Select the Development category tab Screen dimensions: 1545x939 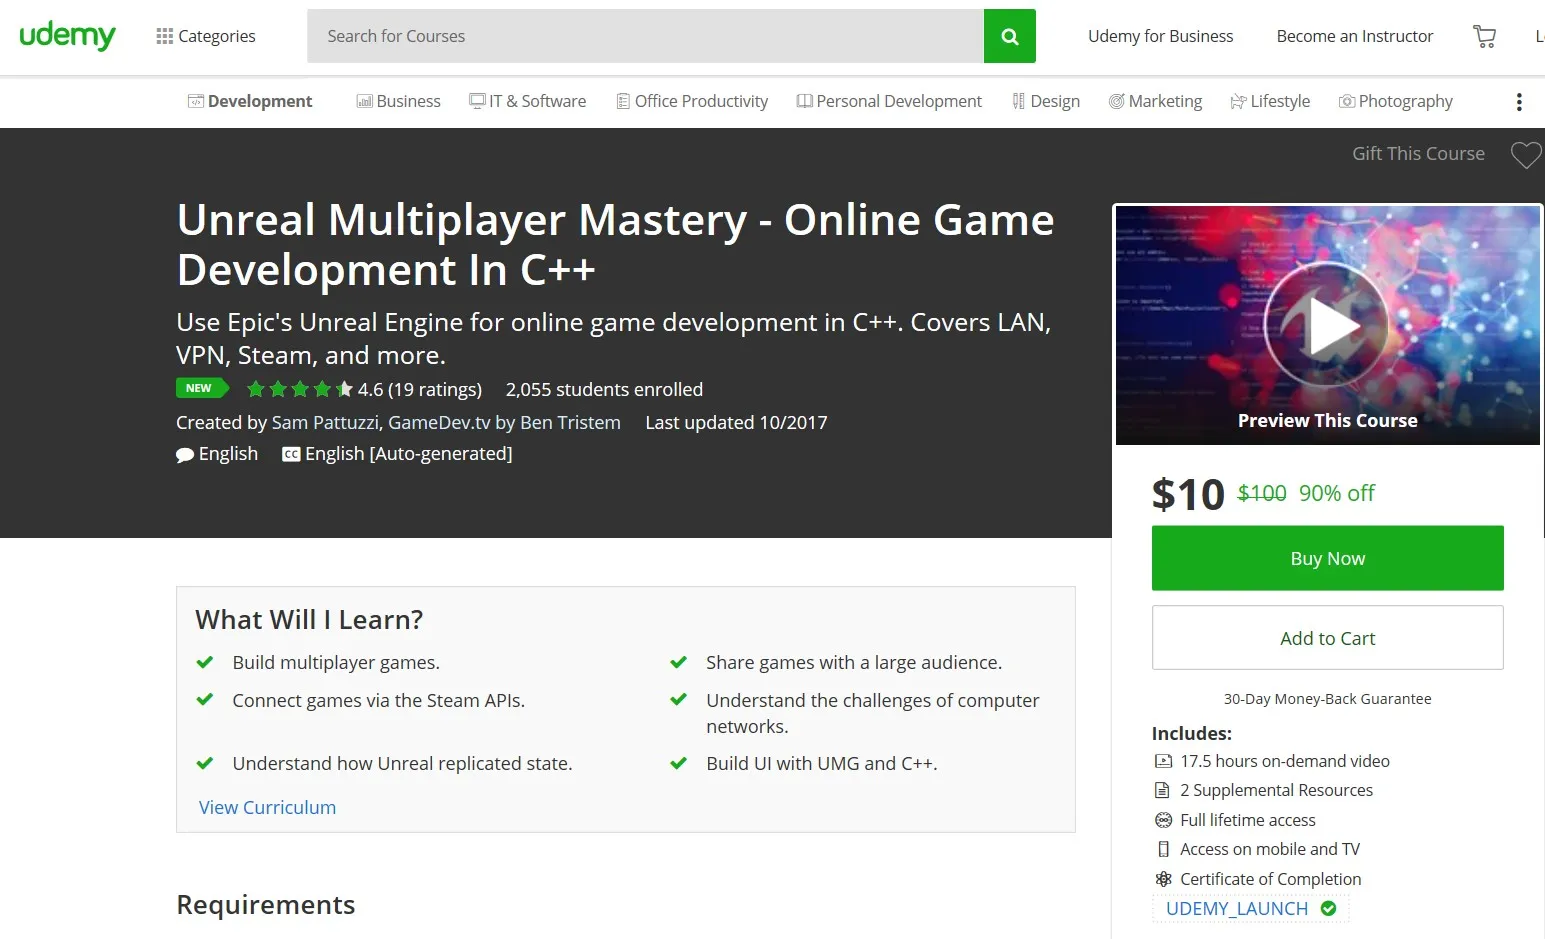pos(250,102)
